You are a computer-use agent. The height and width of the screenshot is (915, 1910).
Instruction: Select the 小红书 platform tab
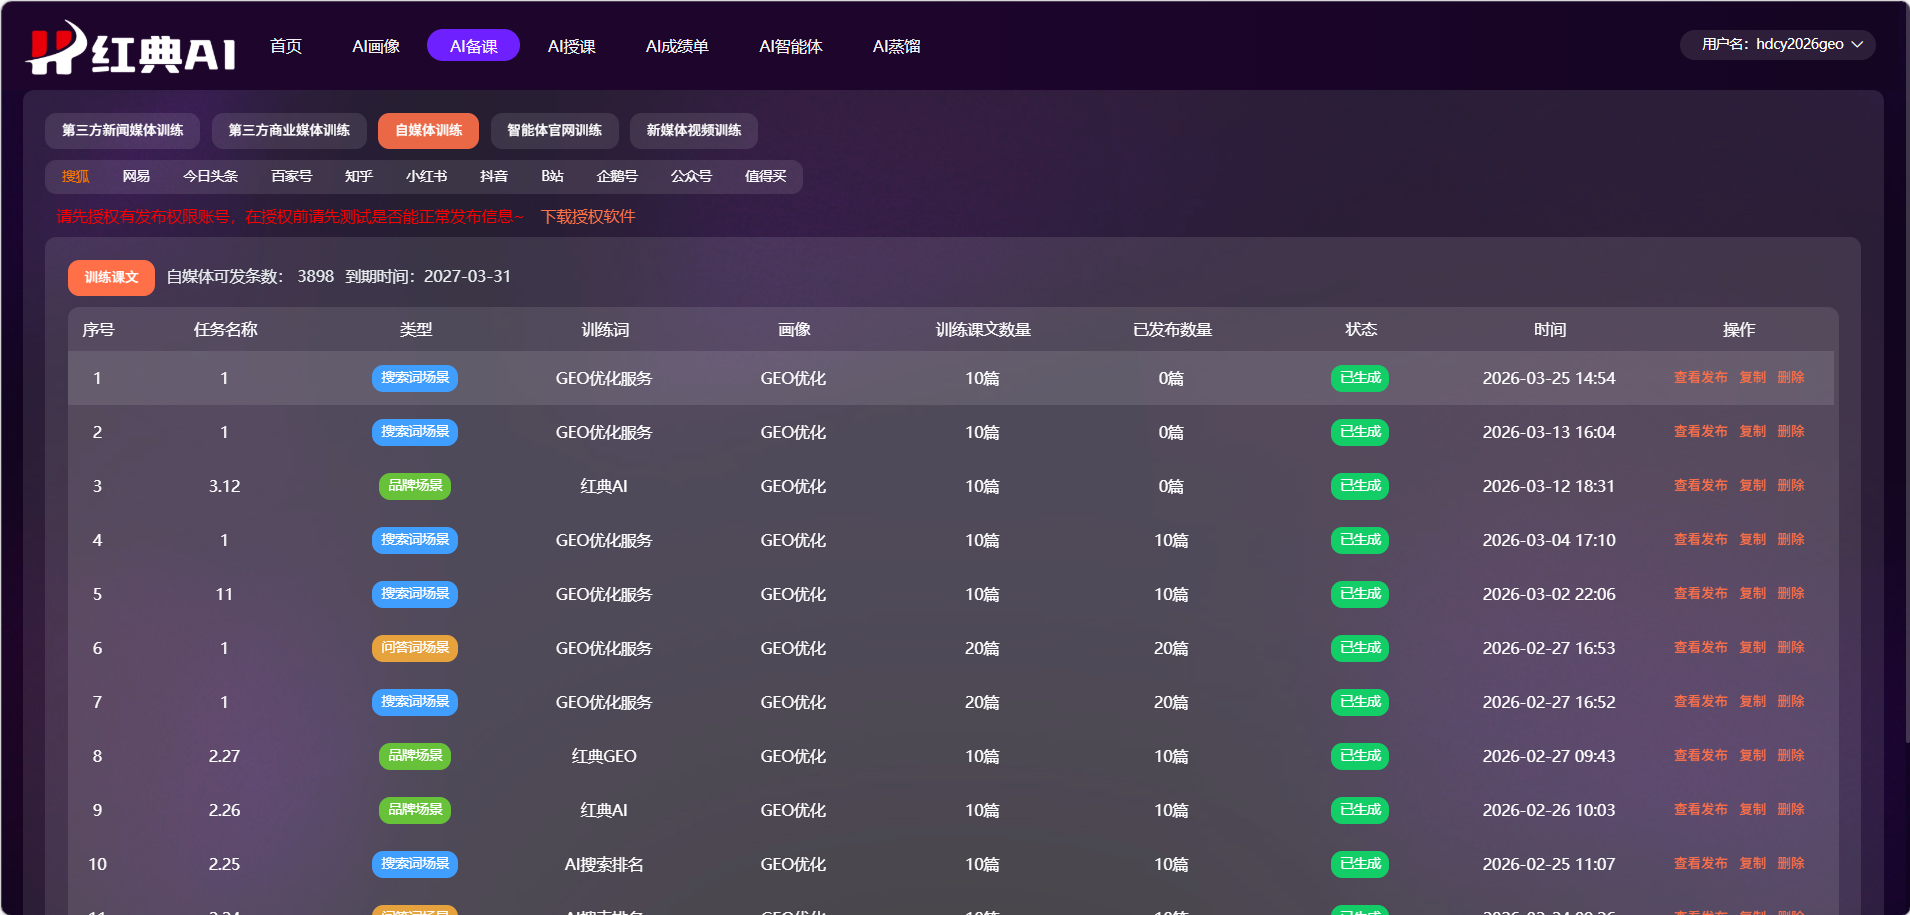[x=426, y=176]
